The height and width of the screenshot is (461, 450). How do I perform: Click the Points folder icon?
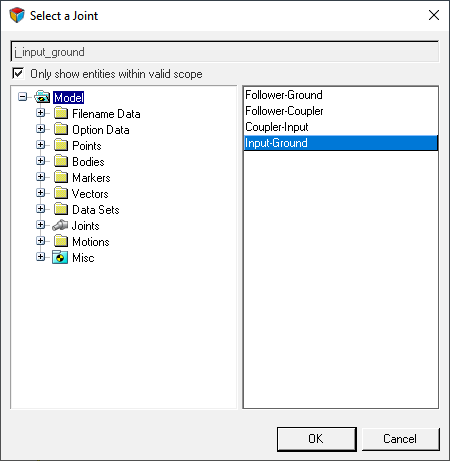click(x=61, y=146)
